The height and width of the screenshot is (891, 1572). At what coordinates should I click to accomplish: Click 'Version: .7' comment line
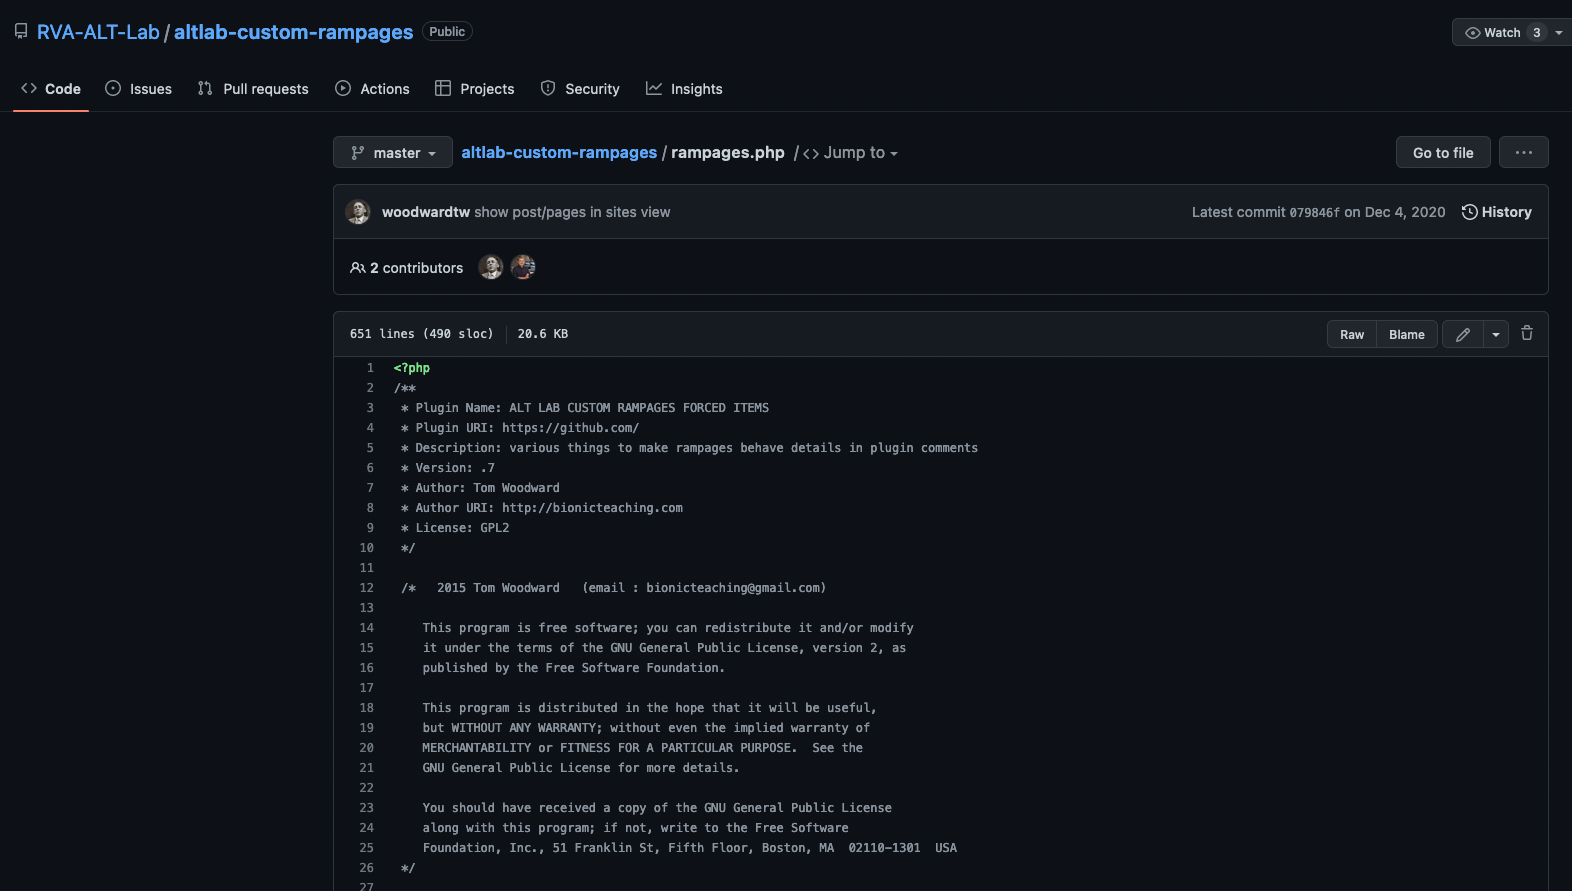[x=448, y=468]
